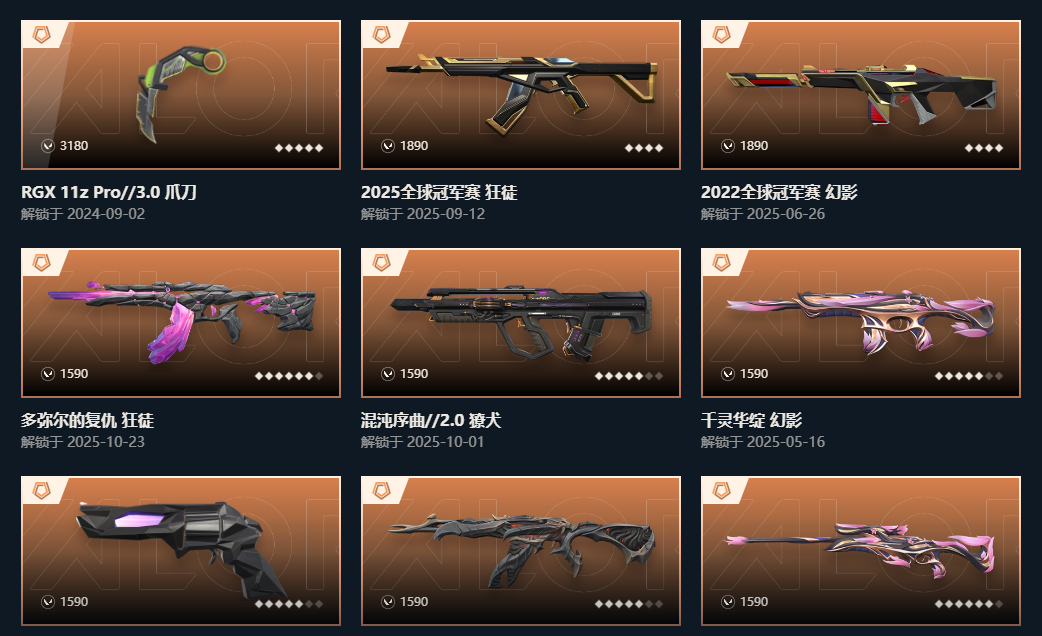Open the 千灵华绽 幻影 pink rifle thumbnail
The width and height of the screenshot is (1042, 636).
pos(861,320)
